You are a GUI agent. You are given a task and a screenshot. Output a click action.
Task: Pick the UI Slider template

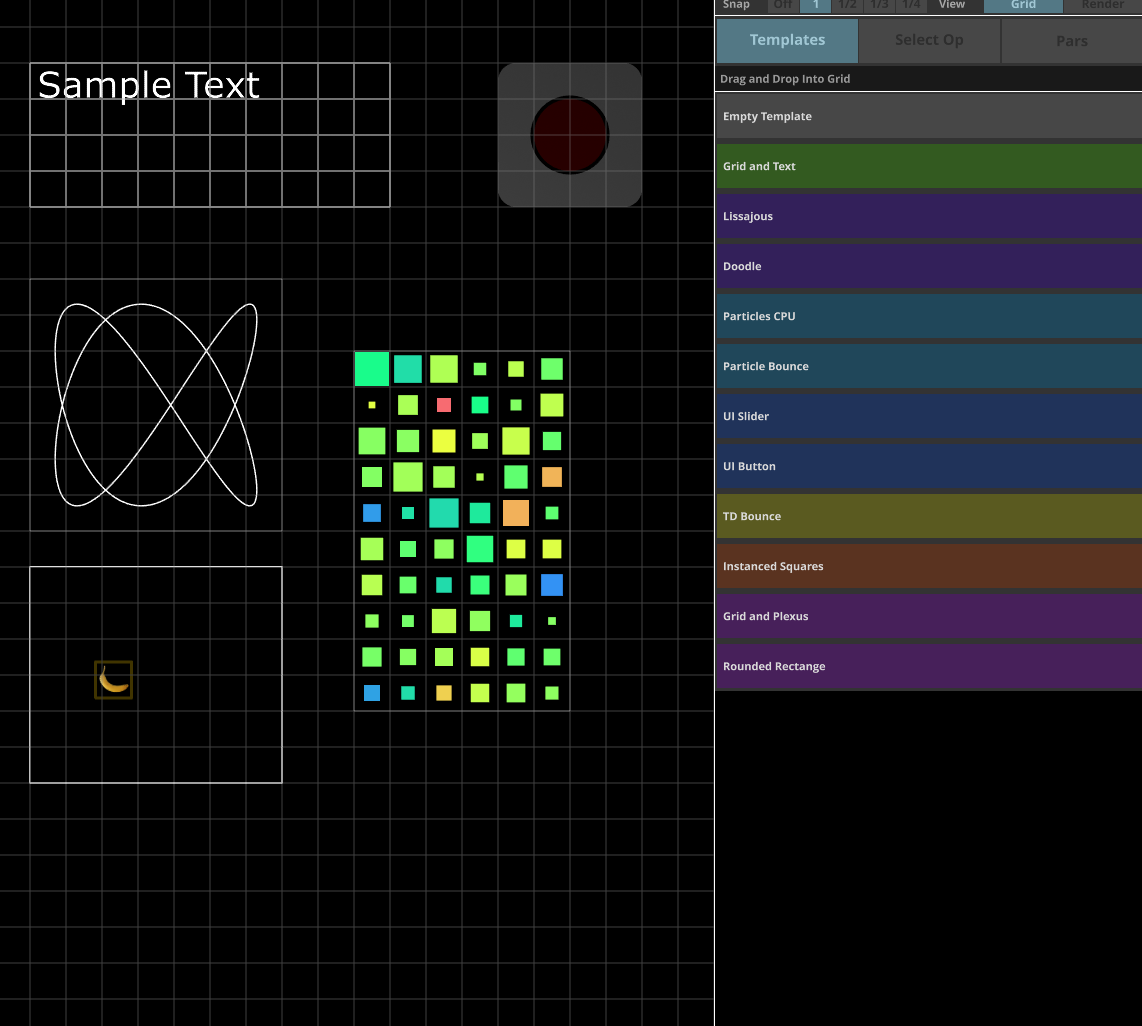click(x=928, y=416)
